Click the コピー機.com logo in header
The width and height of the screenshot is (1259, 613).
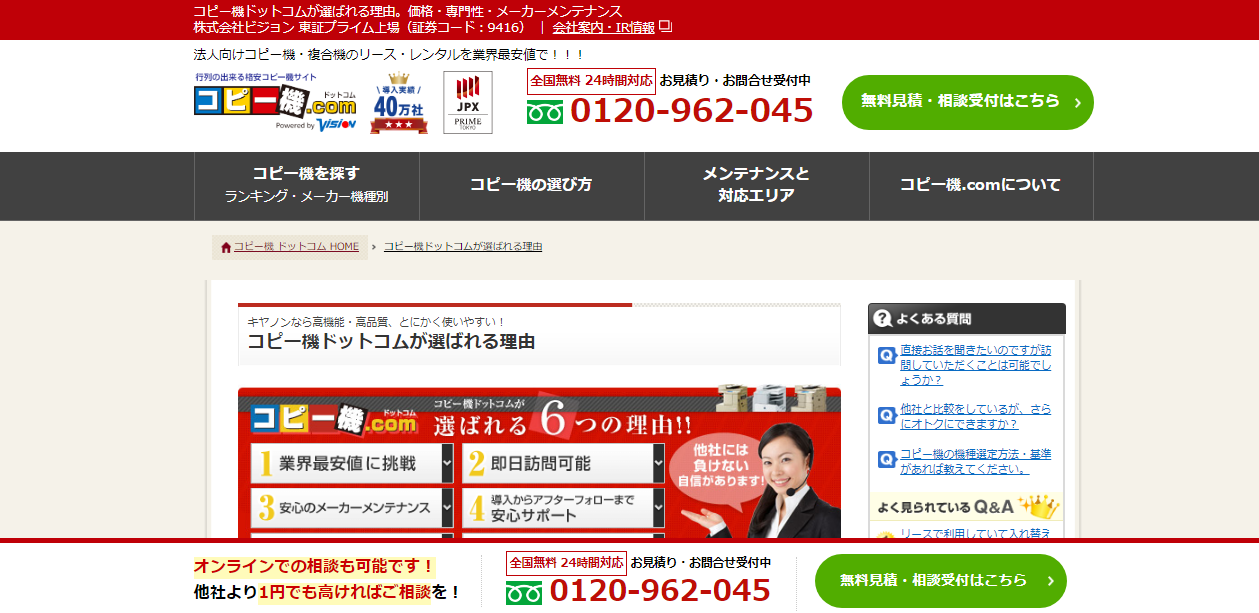pyautogui.click(x=275, y=102)
